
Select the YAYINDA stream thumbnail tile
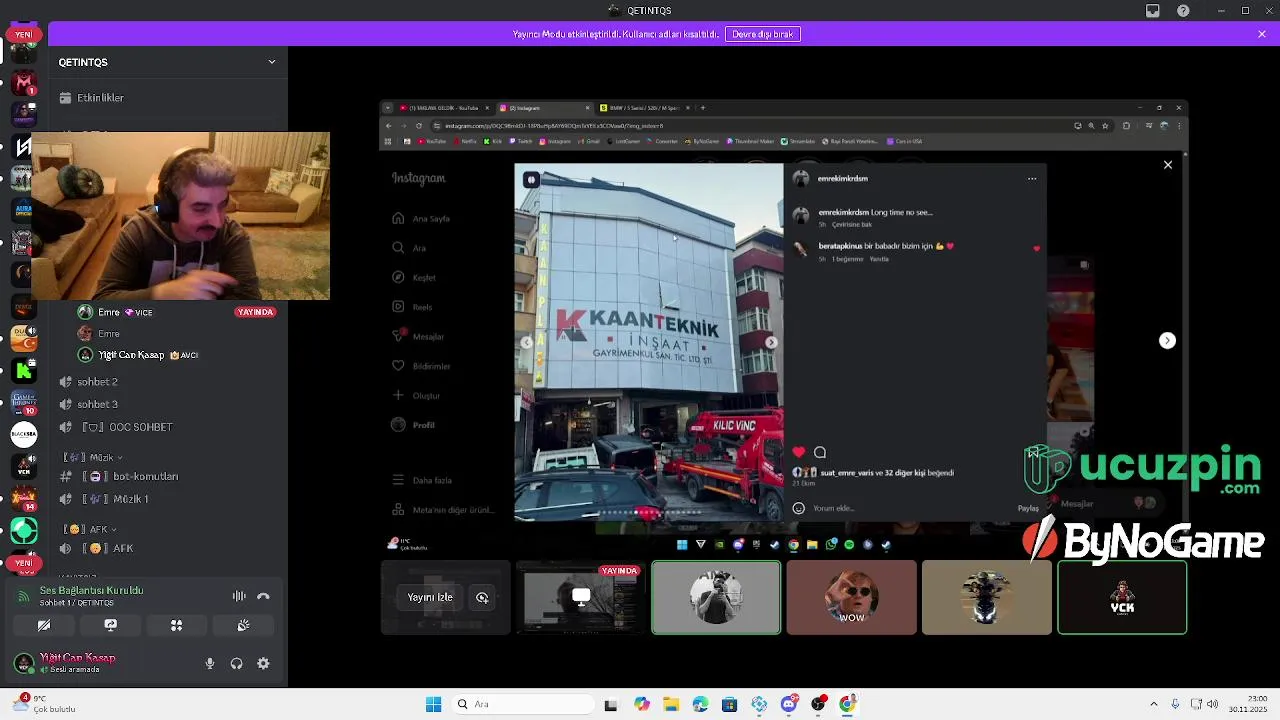click(581, 598)
